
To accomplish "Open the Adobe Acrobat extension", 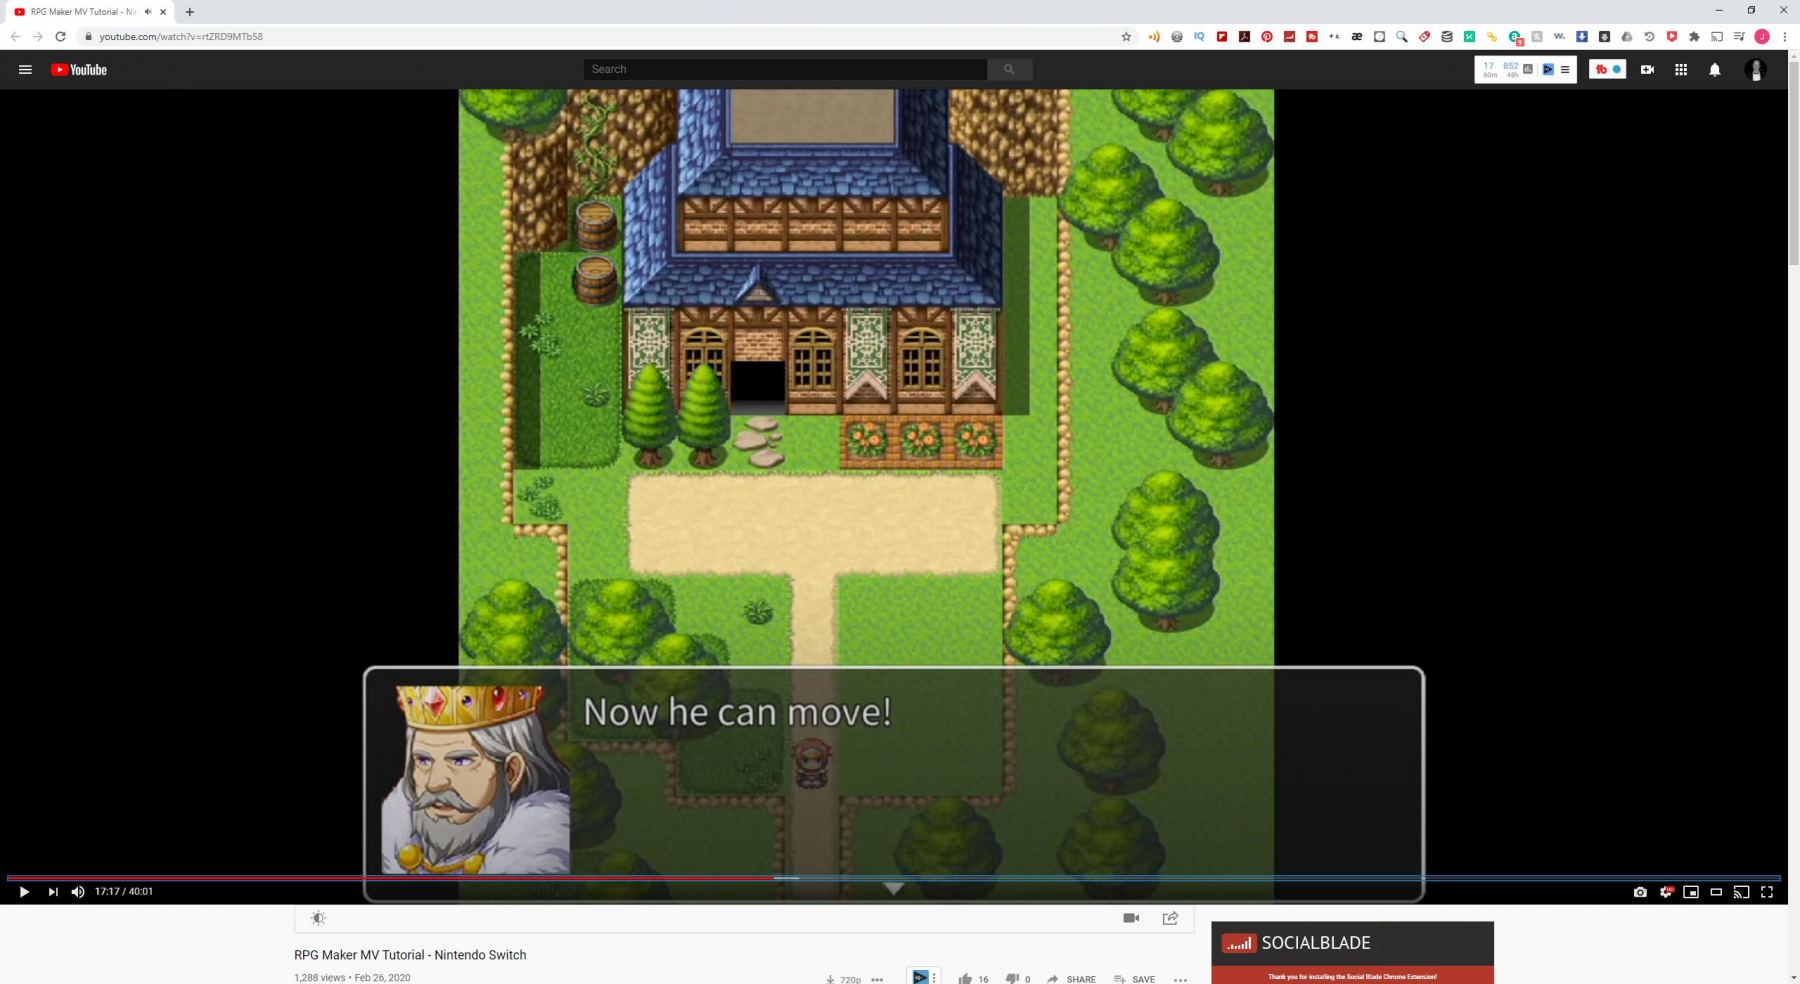I will 1244,37.
